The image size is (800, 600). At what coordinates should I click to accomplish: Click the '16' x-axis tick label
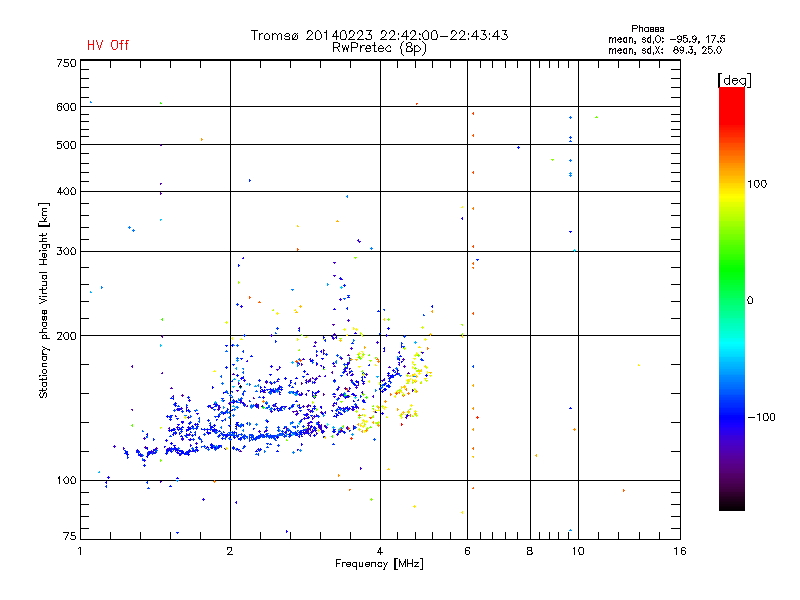click(680, 551)
